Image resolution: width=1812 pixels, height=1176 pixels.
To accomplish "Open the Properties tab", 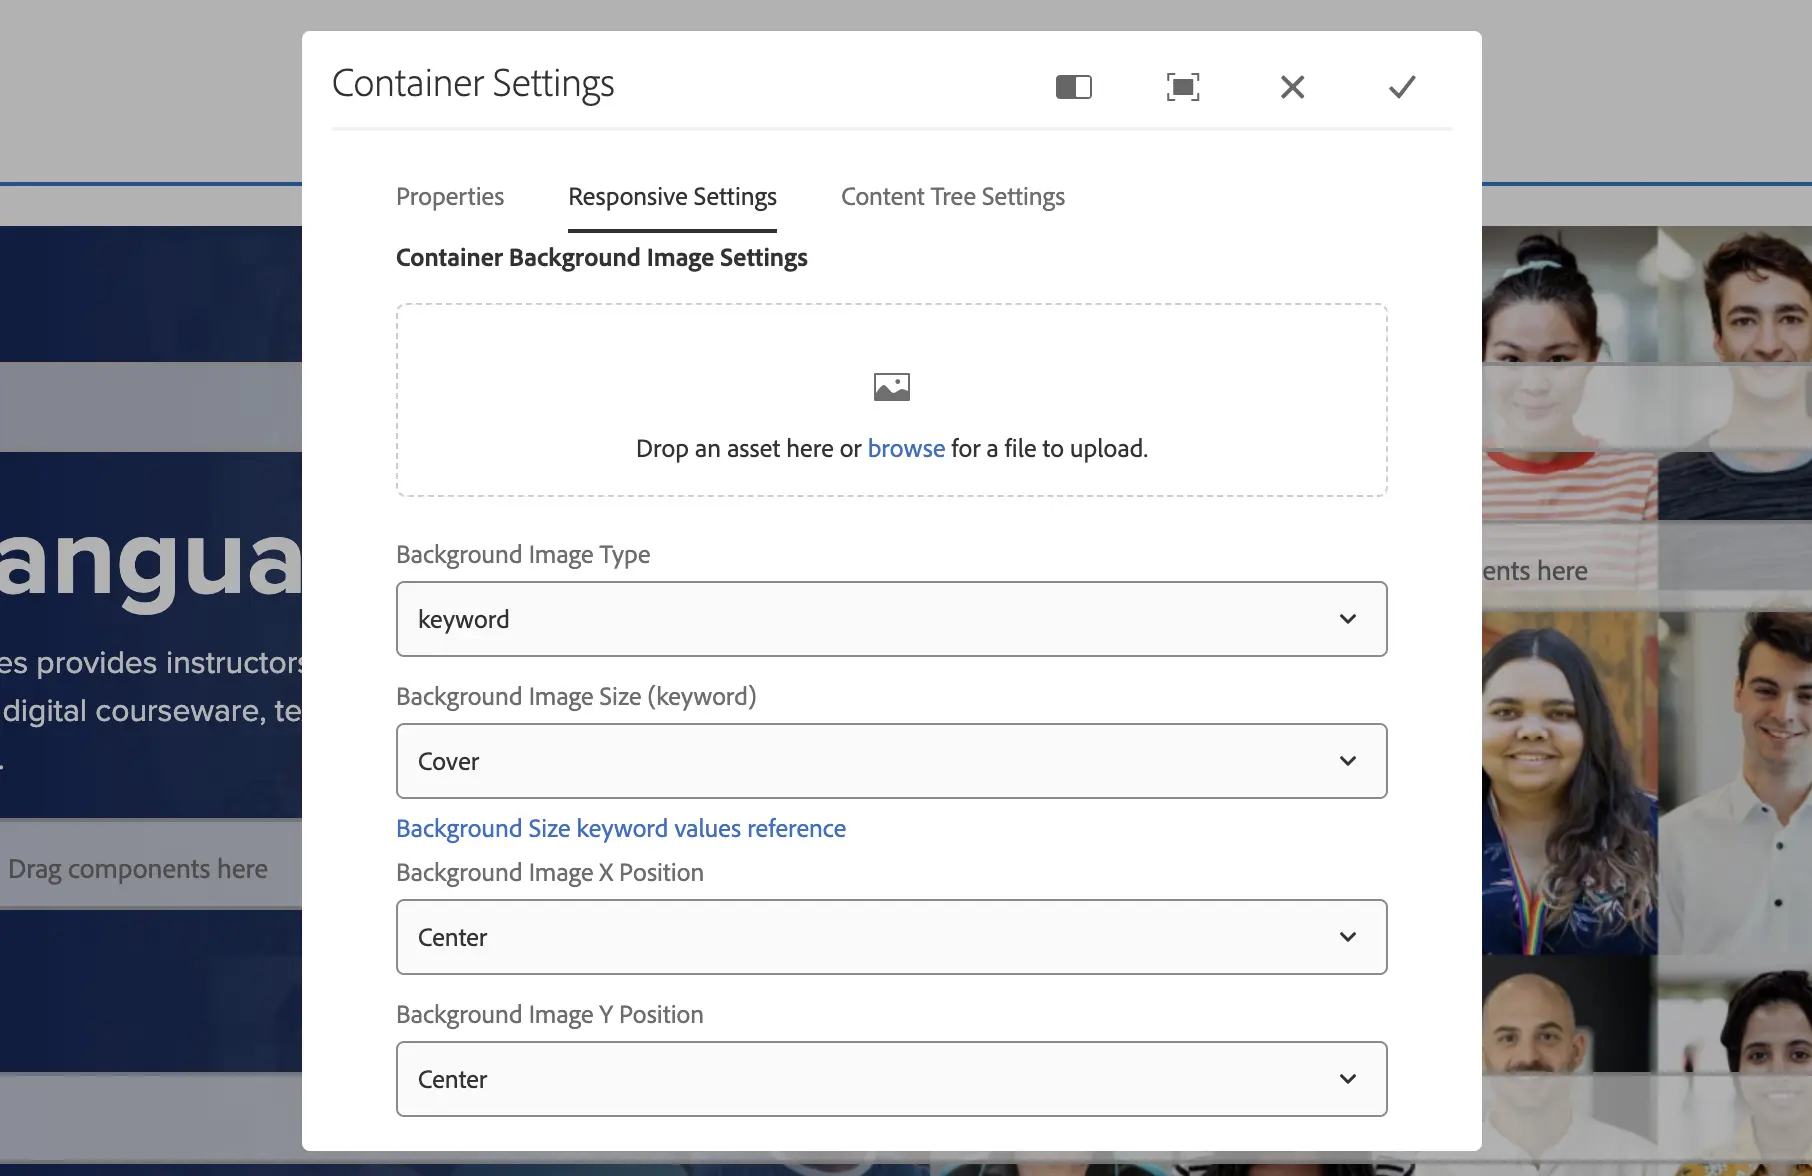I will coord(450,197).
